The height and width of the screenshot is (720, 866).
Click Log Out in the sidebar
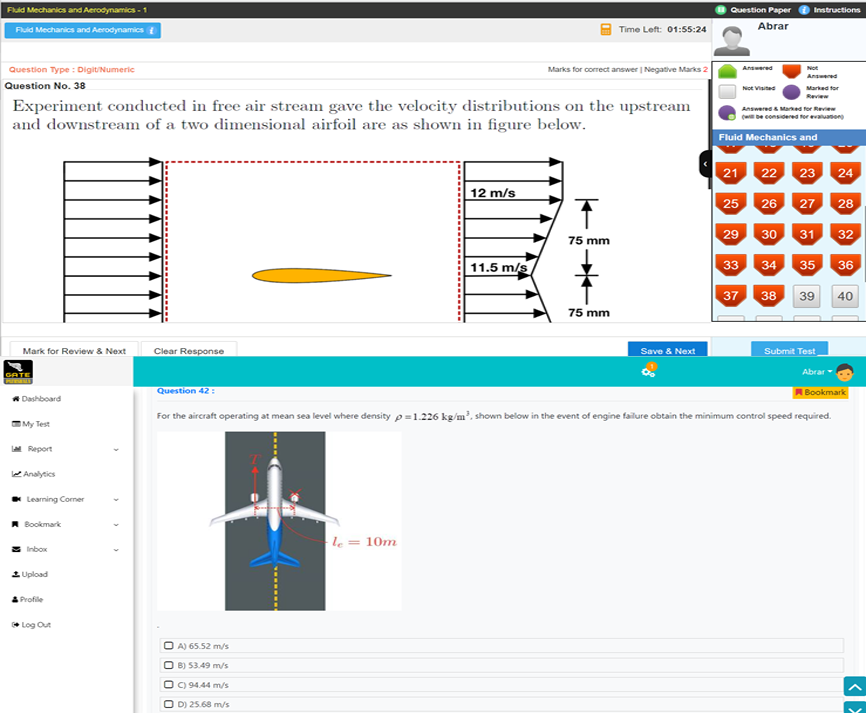click(33, 624)
